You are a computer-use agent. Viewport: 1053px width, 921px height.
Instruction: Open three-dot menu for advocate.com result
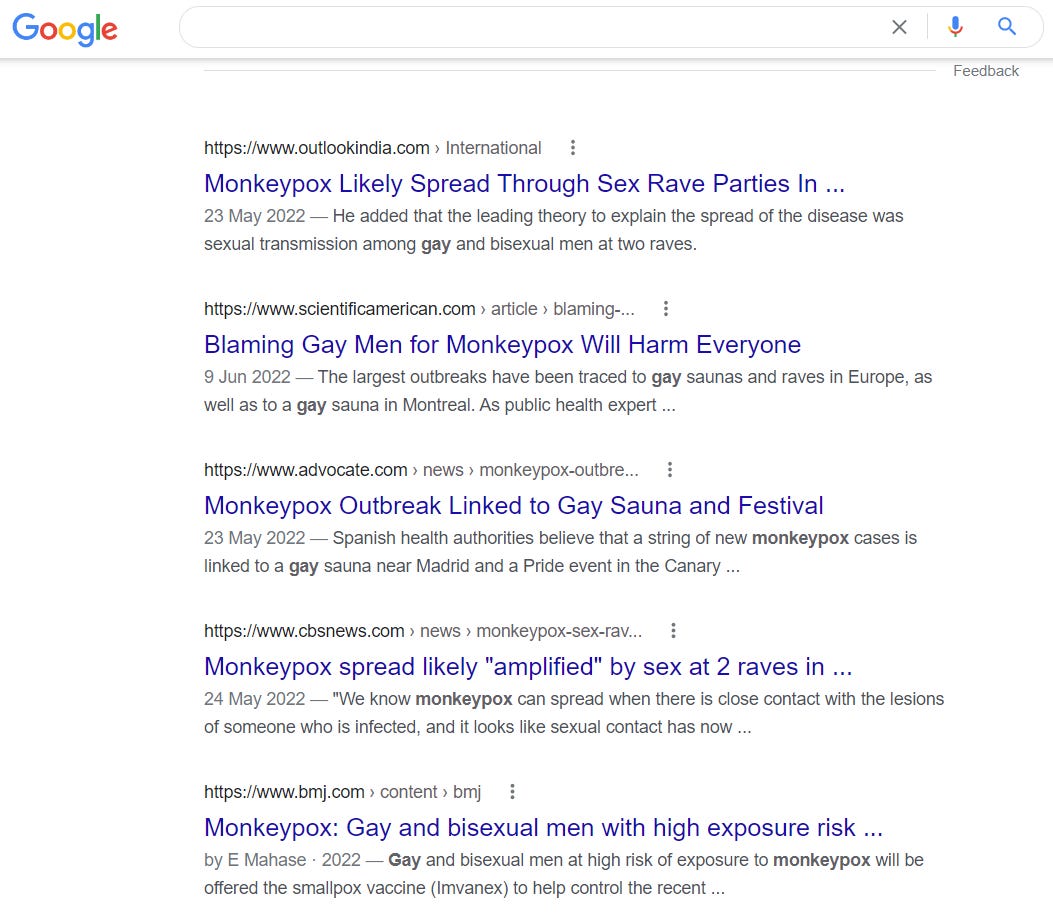[670, 470]
